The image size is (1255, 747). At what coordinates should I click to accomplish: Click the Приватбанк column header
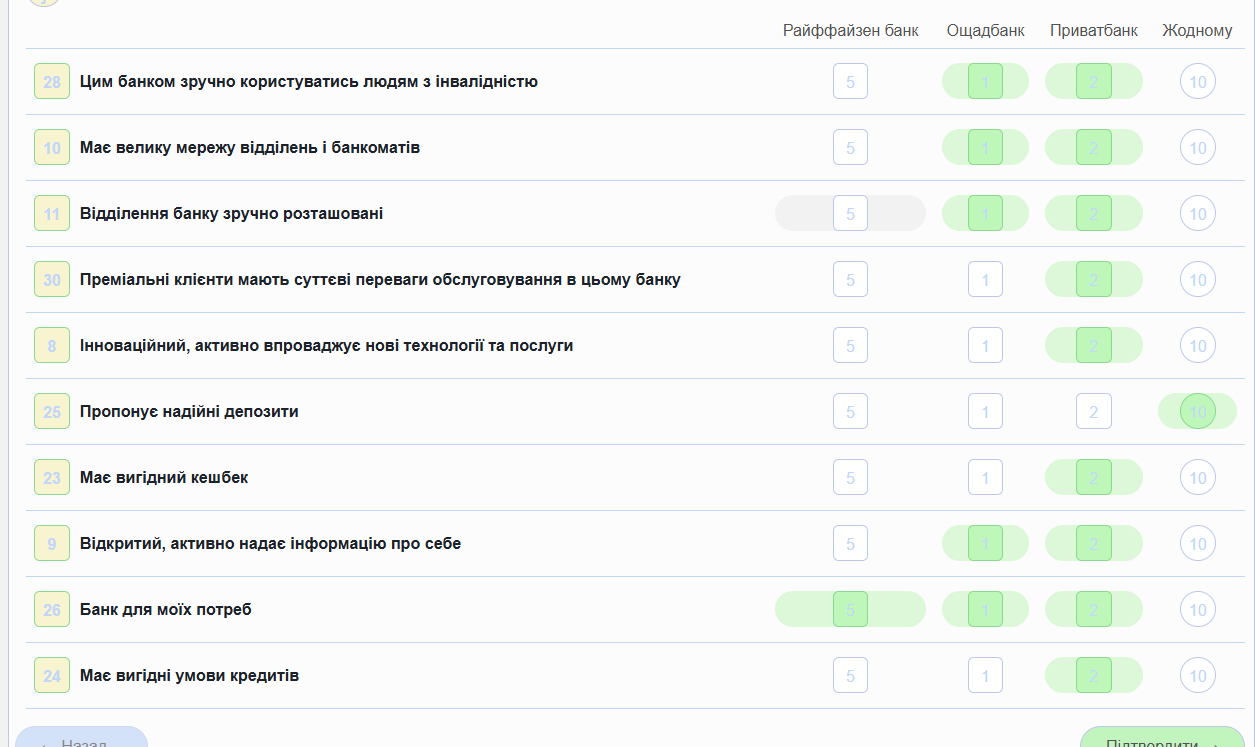pyautogui.click(x=1094, y=30)
